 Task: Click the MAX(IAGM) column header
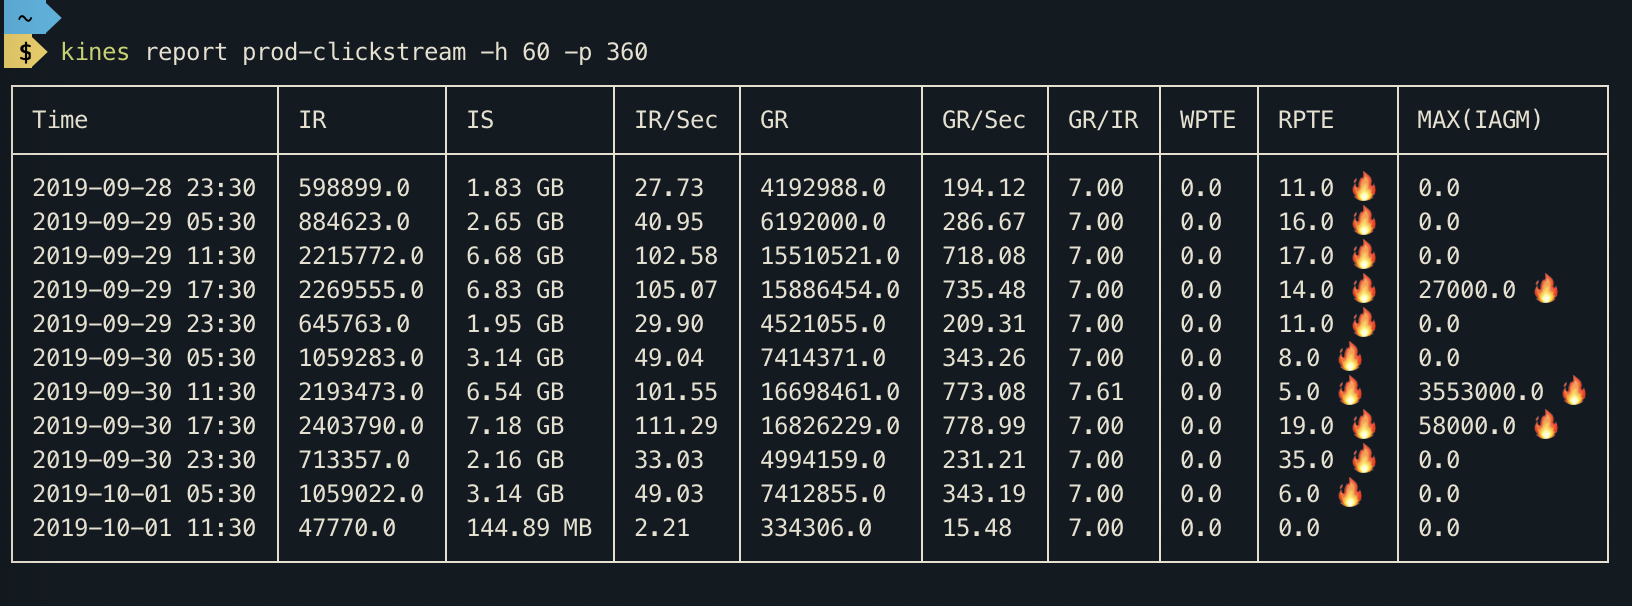click(1479, 120)
